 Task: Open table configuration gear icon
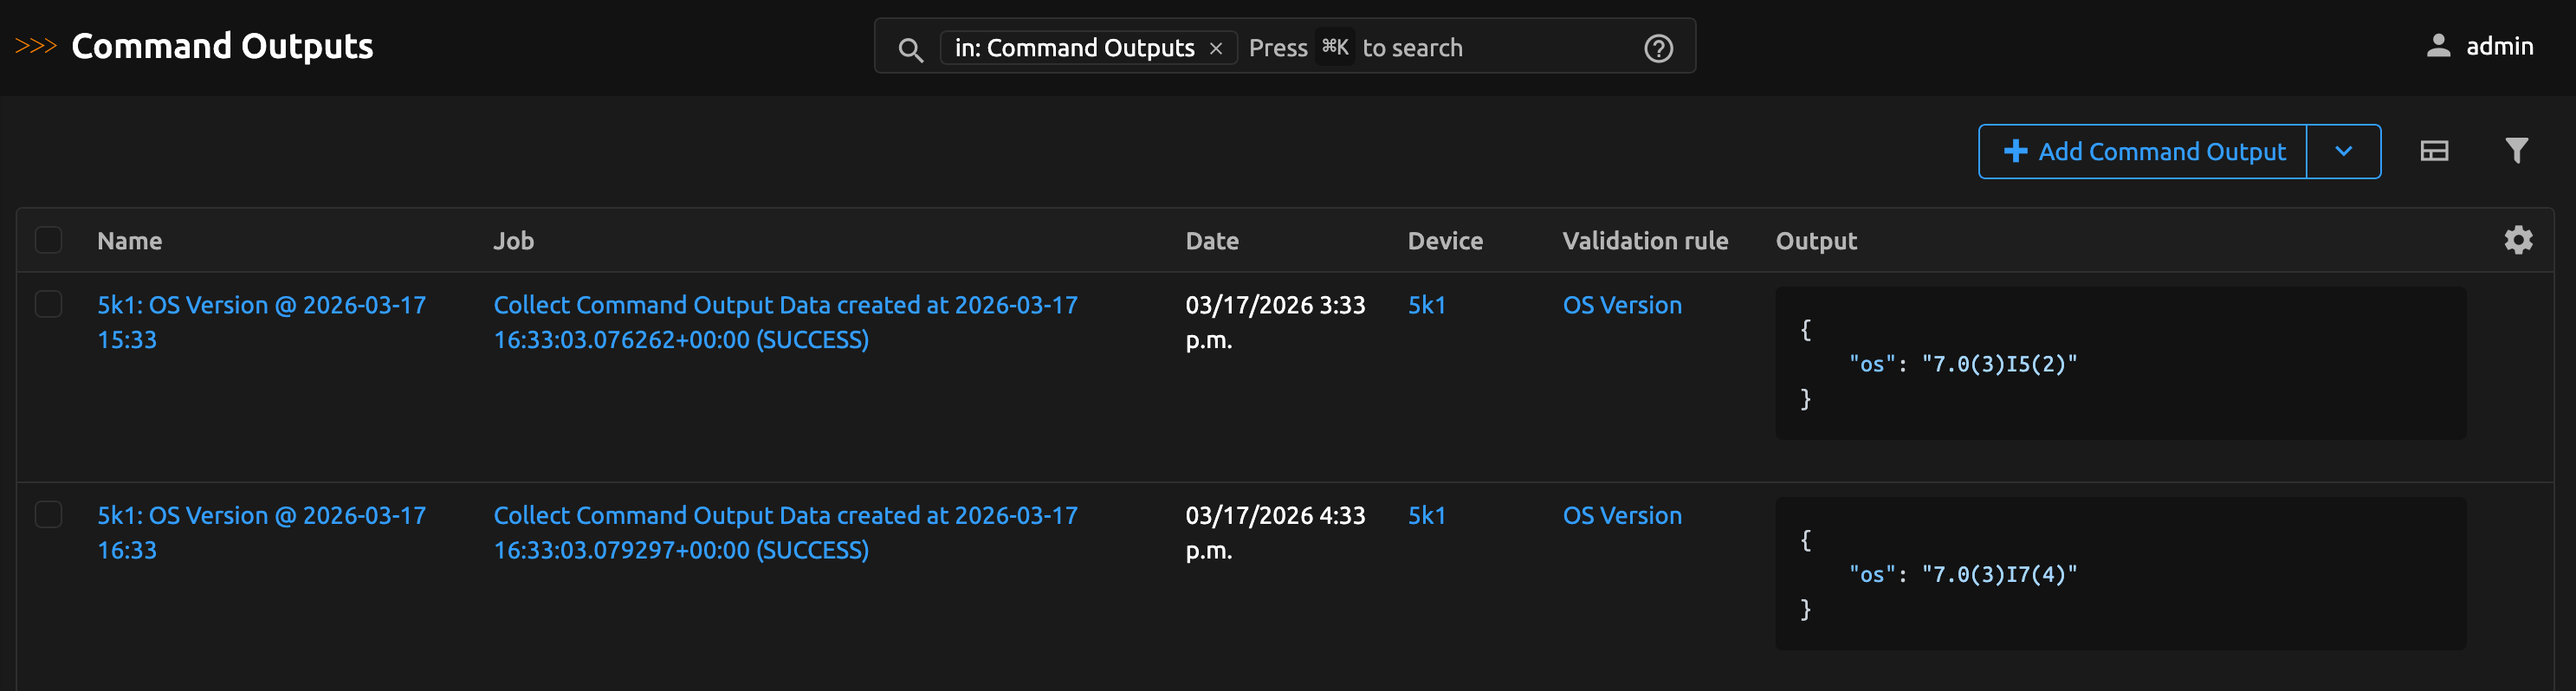click(2518, 240)
